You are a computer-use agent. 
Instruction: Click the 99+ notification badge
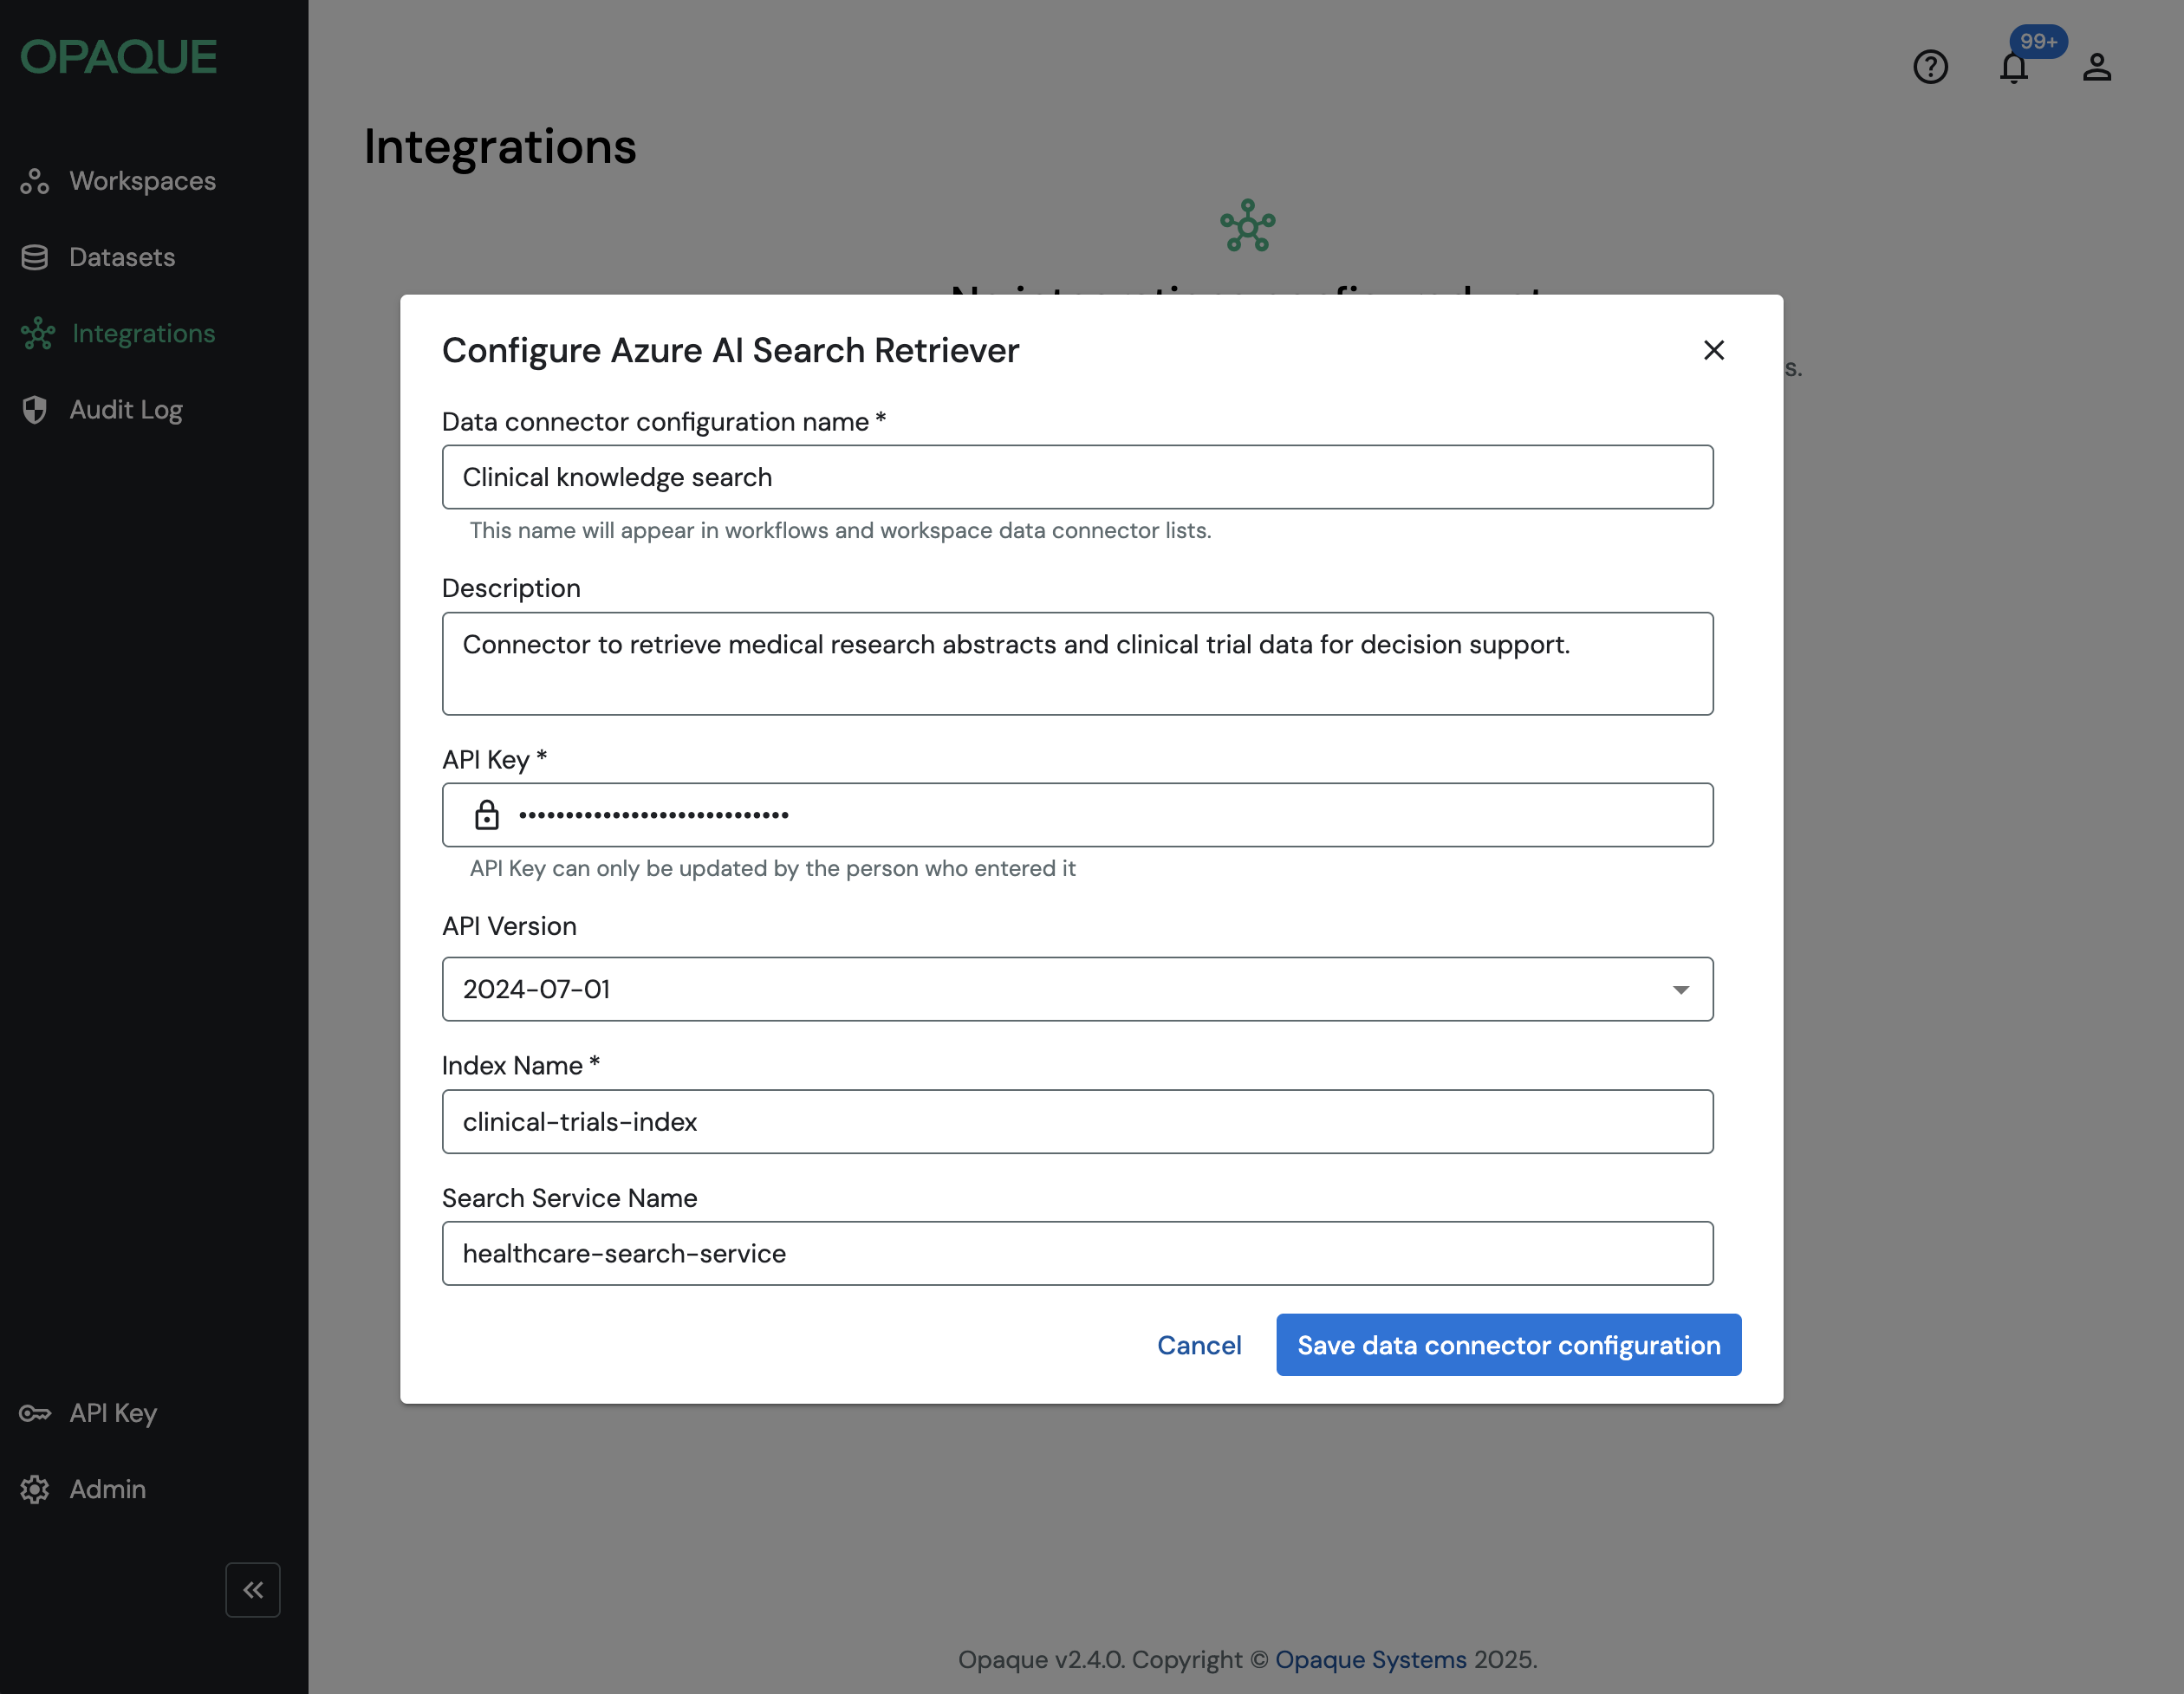(x=2038, y=41)
